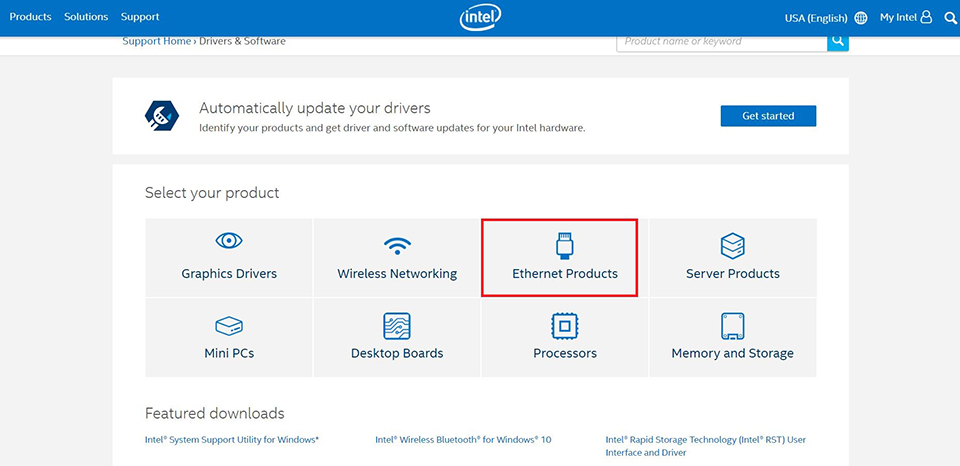Click the Desktop Boards circuit icon

pyautogui.click(x=397, y=326)
